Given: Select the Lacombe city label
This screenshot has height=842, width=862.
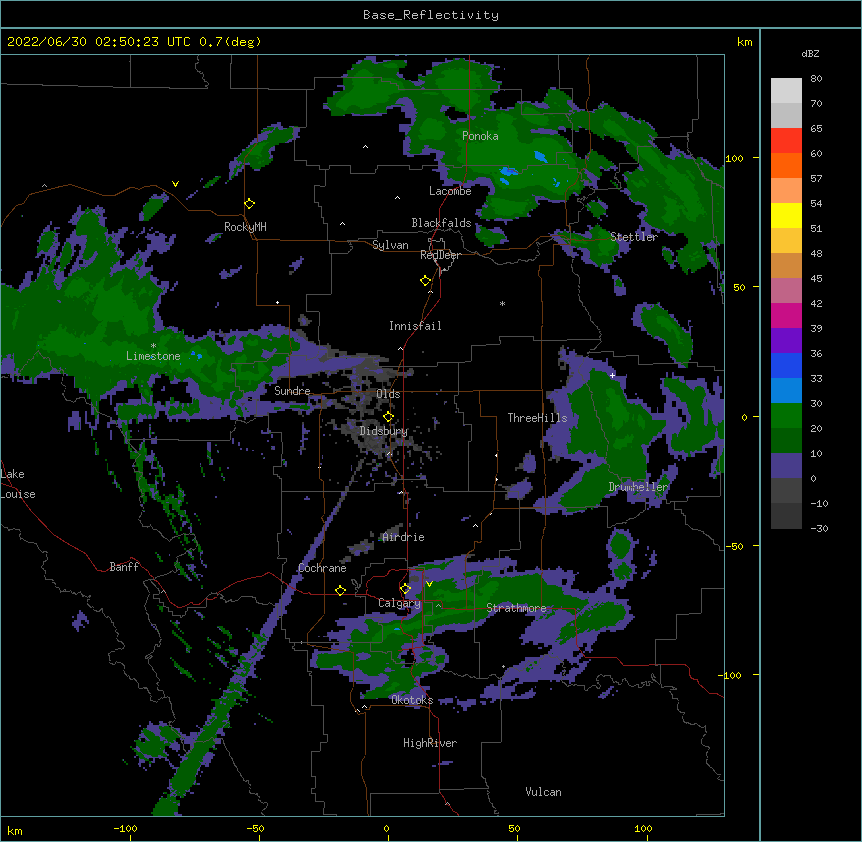Looking at the screenshot, I should 450,191.
